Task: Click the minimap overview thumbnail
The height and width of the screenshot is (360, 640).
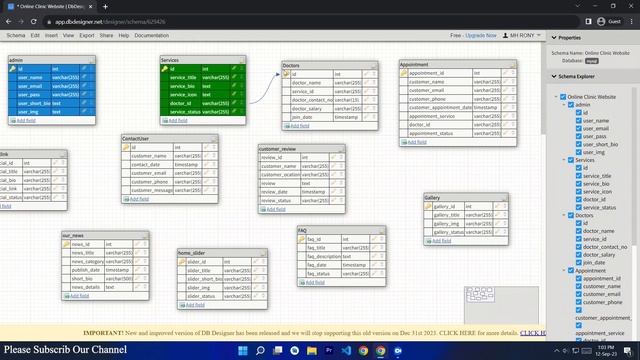Action: pos(501,305)
